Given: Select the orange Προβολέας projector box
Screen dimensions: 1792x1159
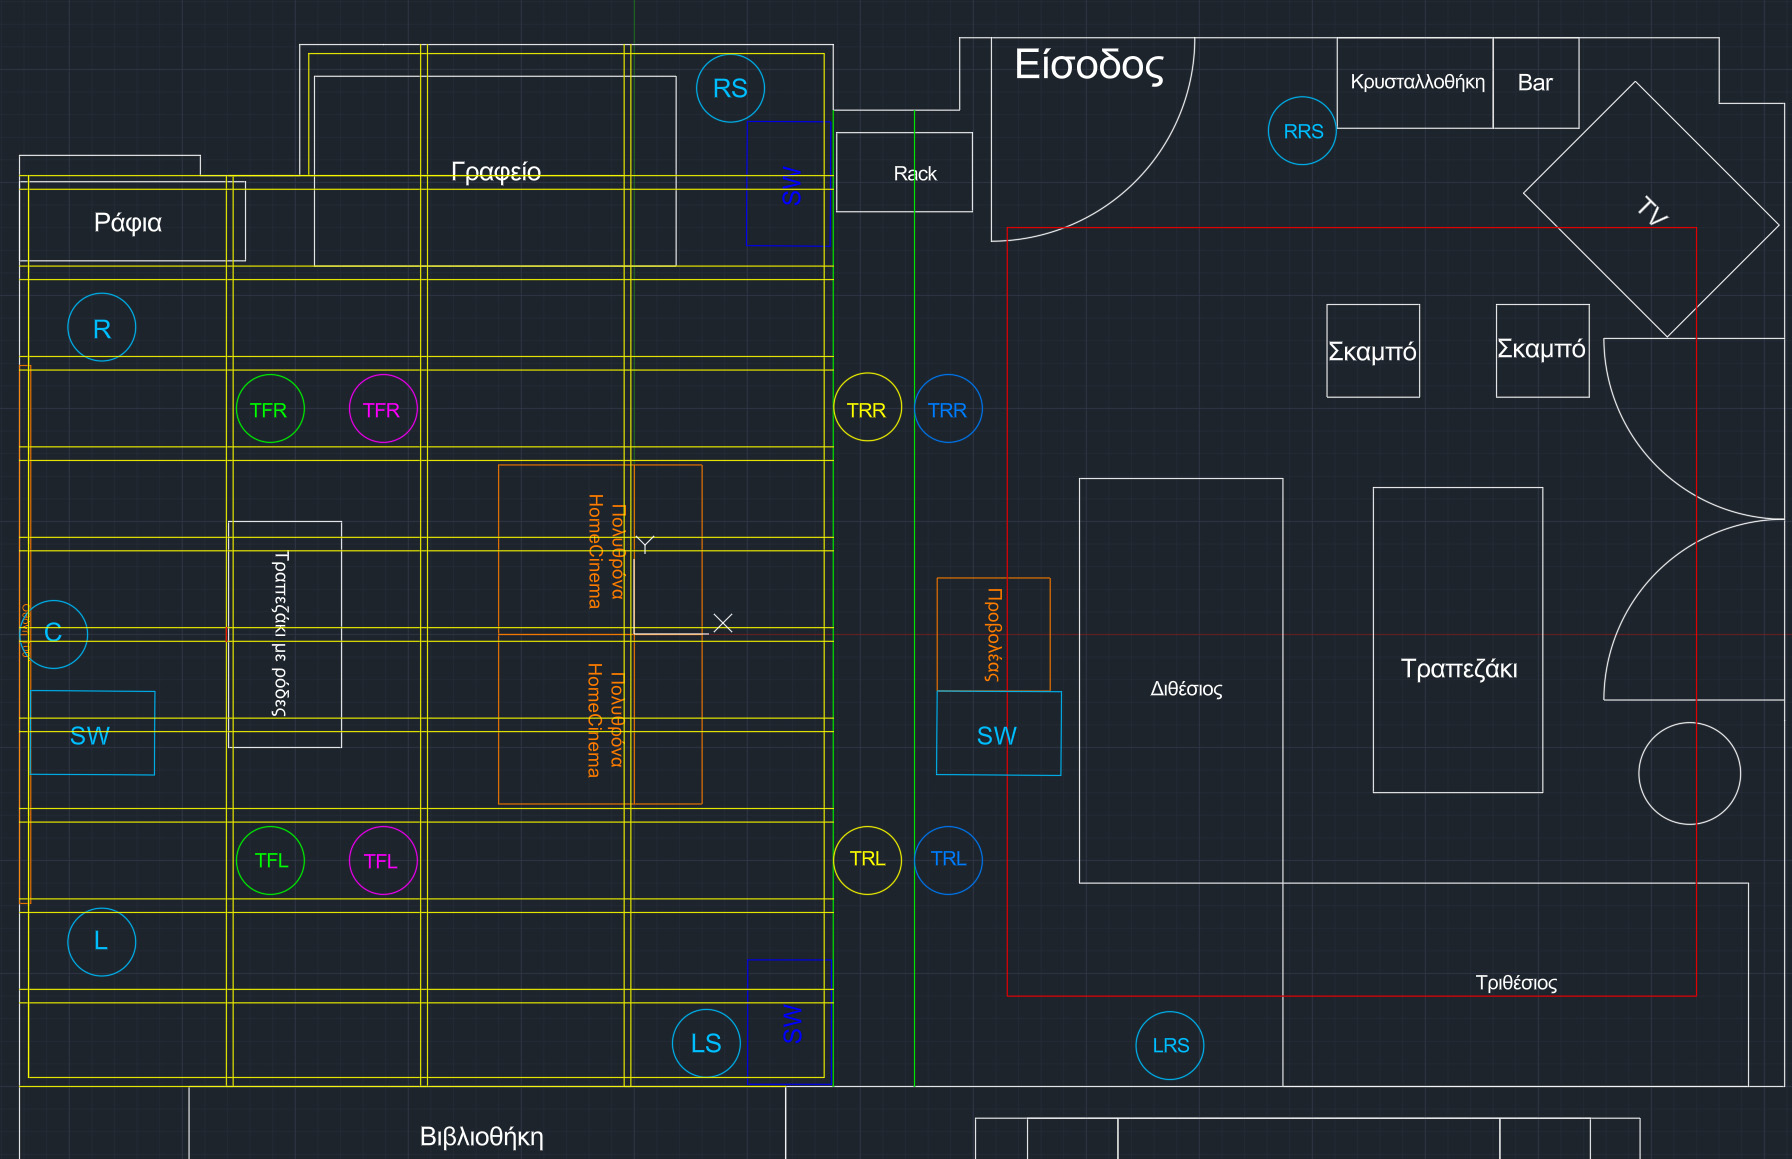Looking at the screenshot, I should pos(993,634).
